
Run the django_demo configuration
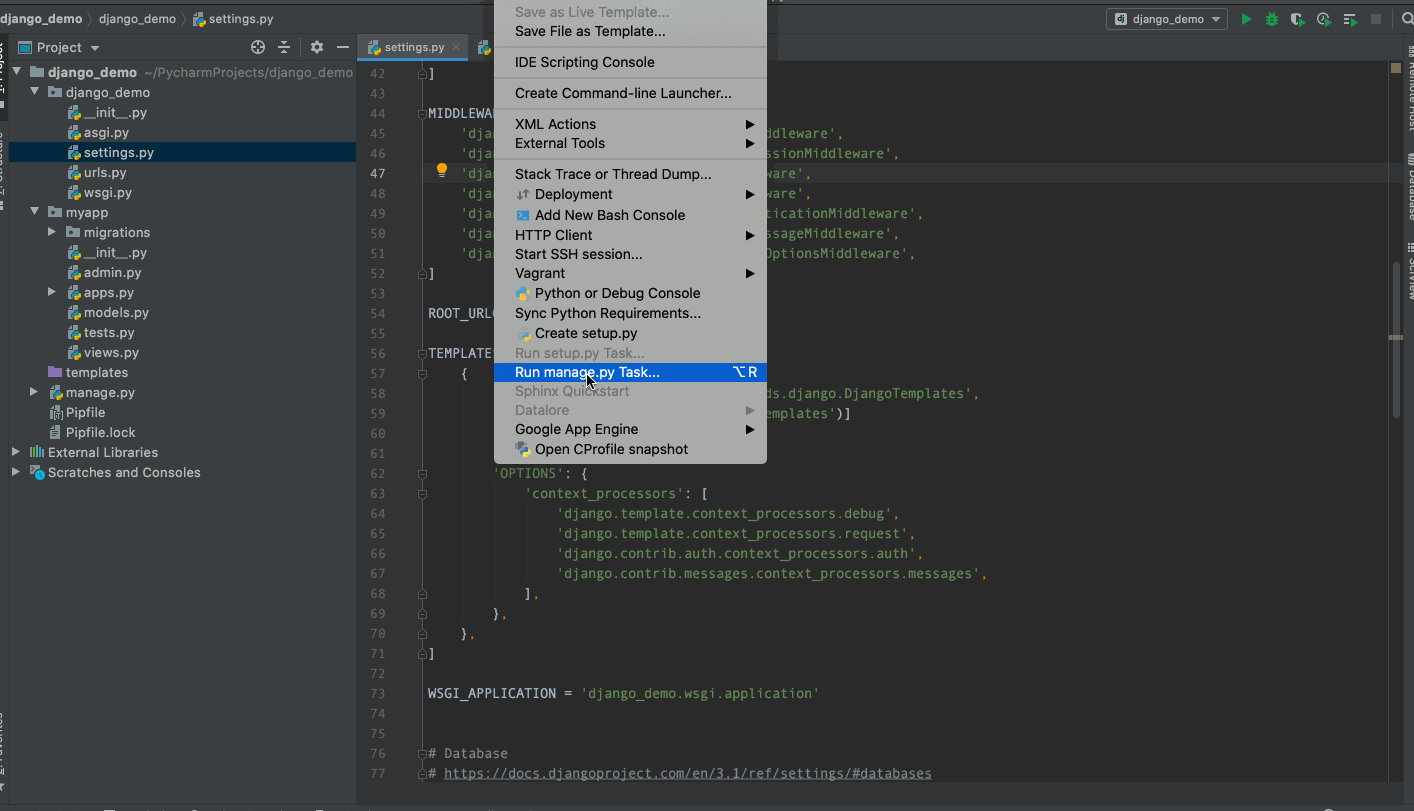pyautogui.click(x=1246, y=19)
